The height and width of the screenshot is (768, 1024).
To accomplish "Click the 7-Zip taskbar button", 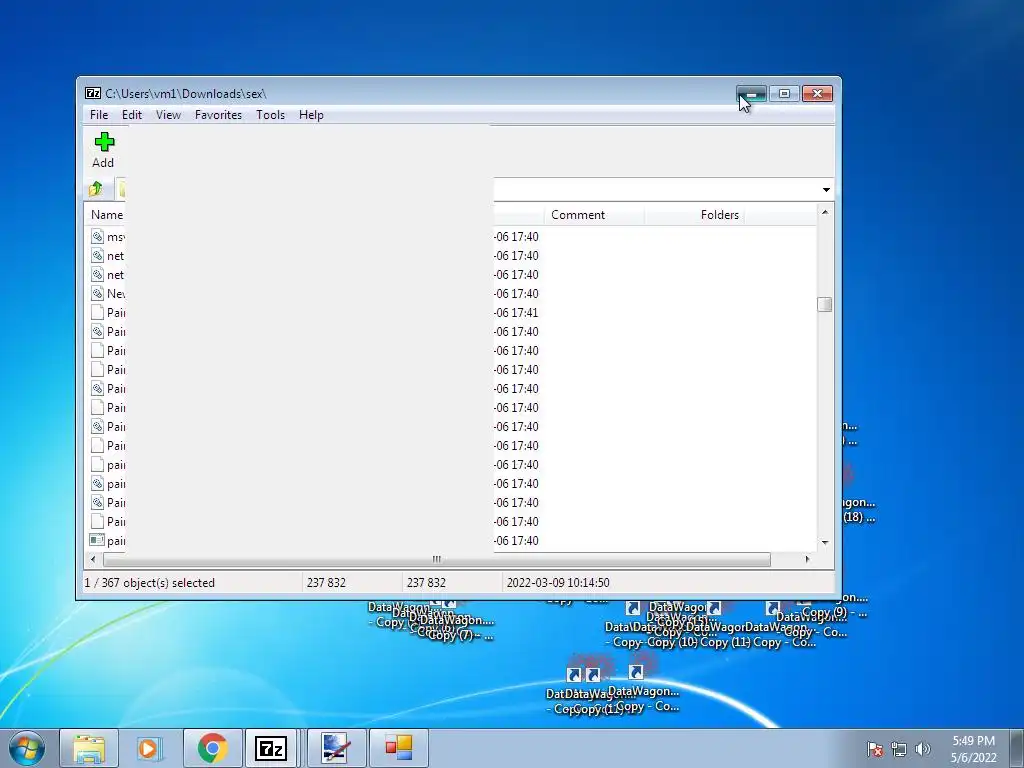I will tap(271, 748).
